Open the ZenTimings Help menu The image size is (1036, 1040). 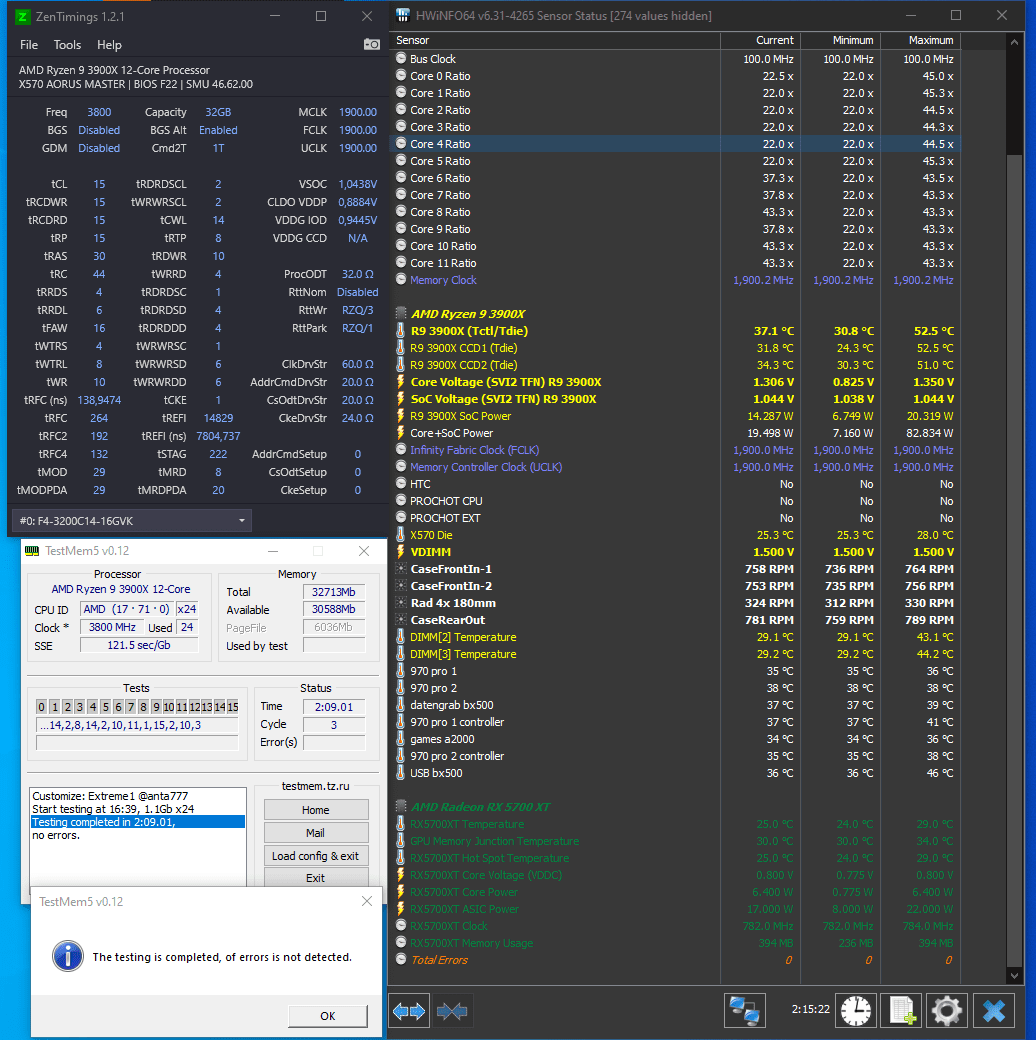coord(109,44)
